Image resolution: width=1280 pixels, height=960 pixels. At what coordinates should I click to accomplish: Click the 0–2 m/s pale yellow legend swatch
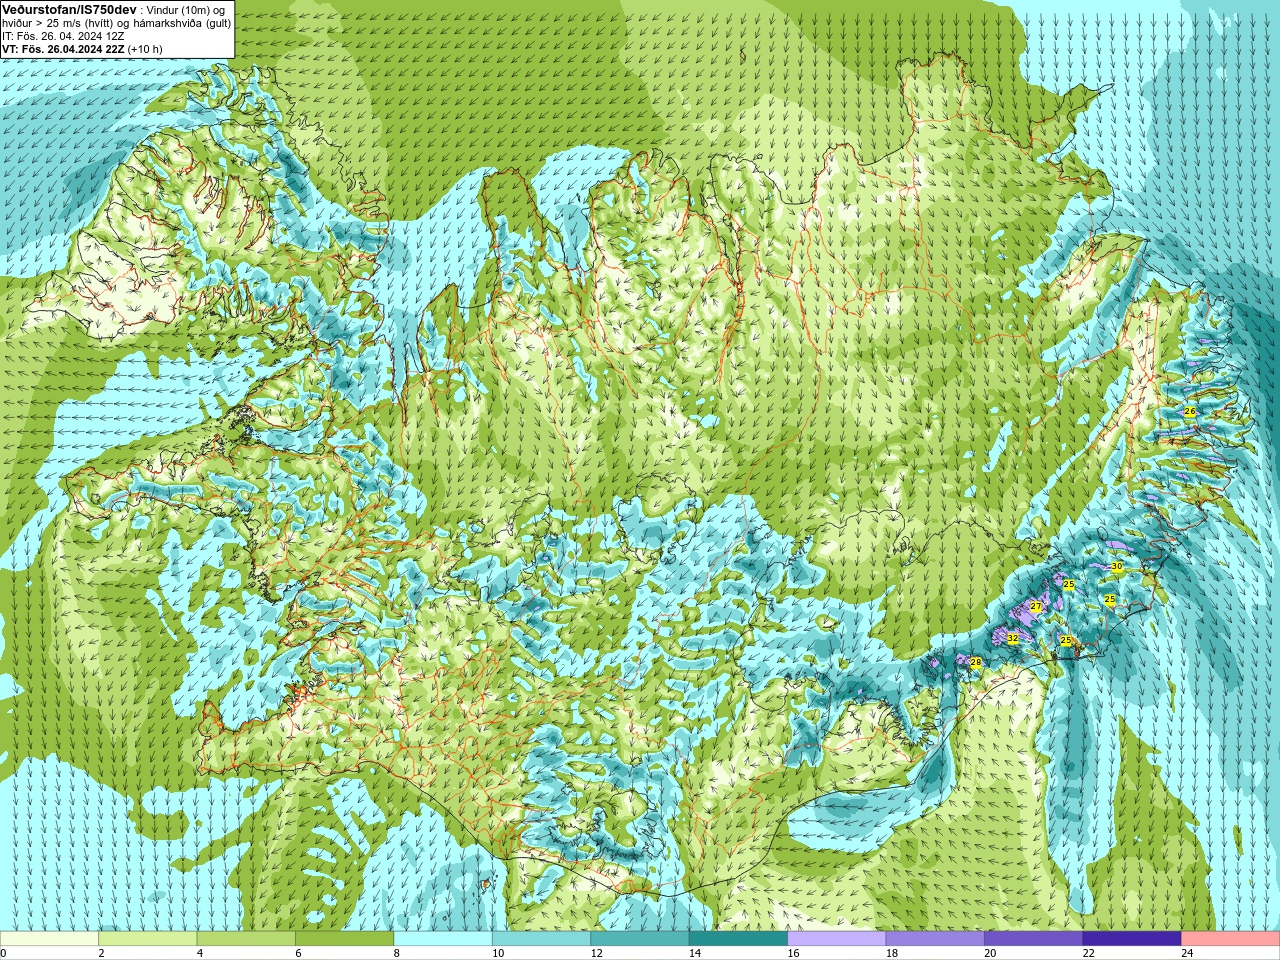click(50, 939)
